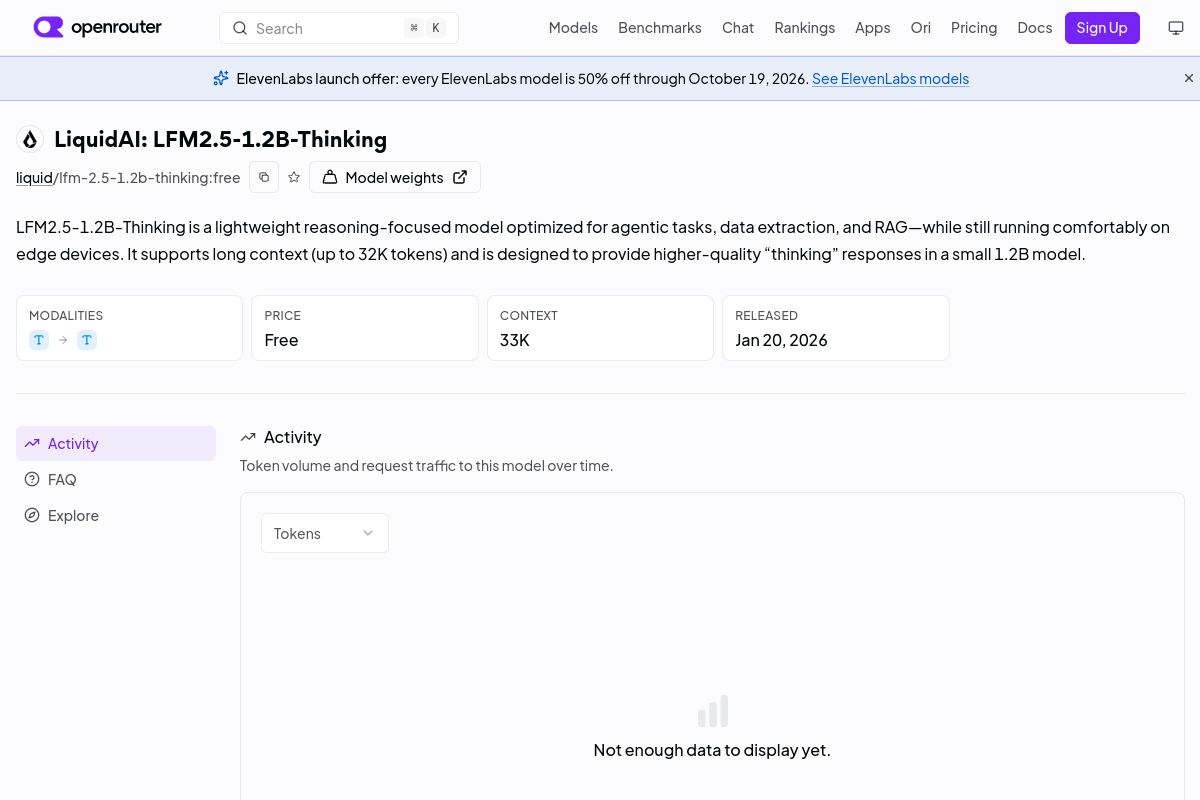Follow the See ElevenLabs models link
The image size is (1200, 800).
tap(890, 79)
